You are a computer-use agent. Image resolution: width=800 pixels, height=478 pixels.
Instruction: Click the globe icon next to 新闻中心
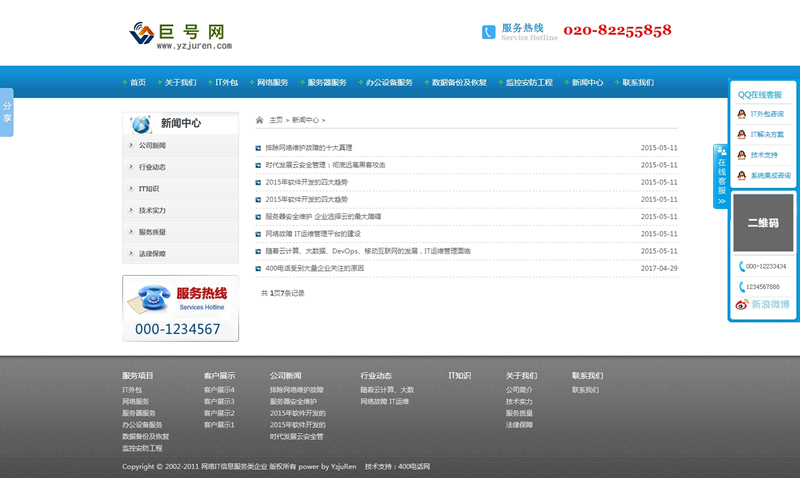(x=141, y=124)
